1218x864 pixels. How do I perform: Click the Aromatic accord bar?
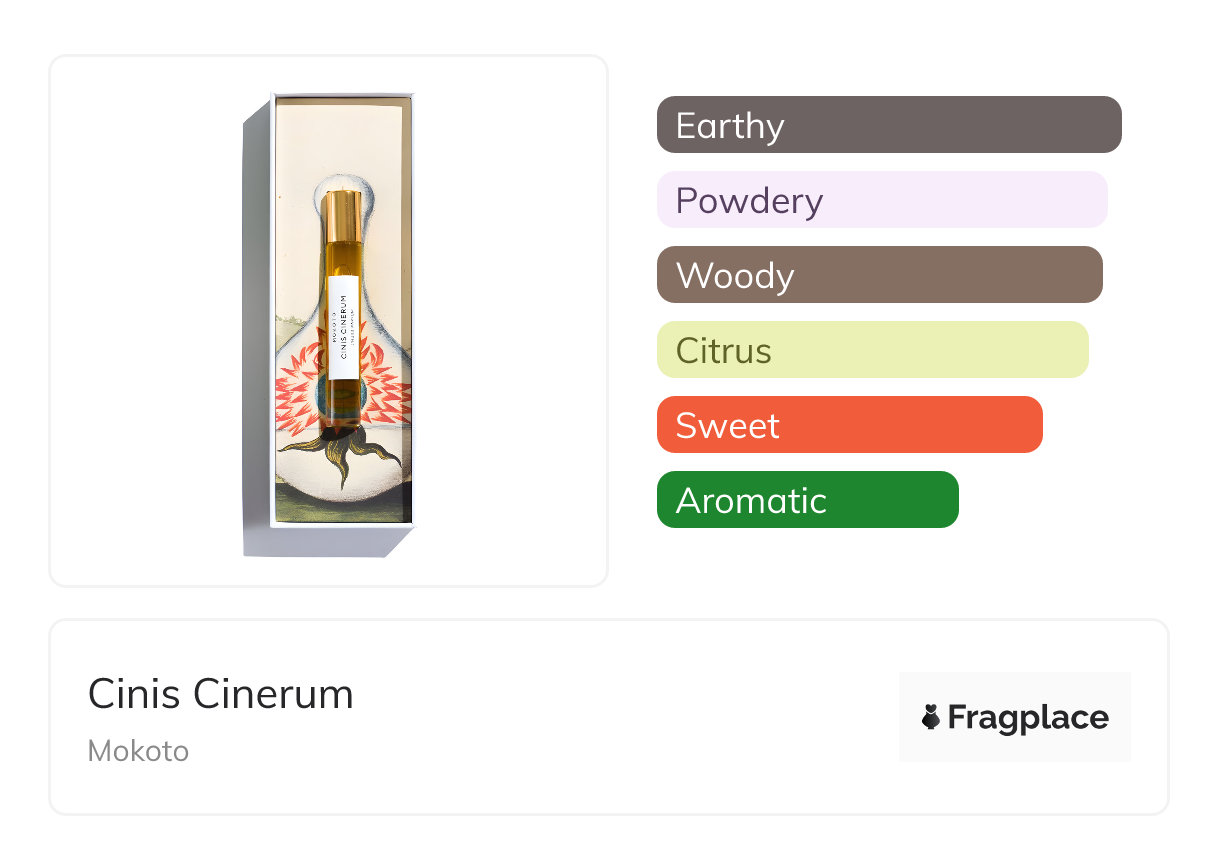[807, 500]
